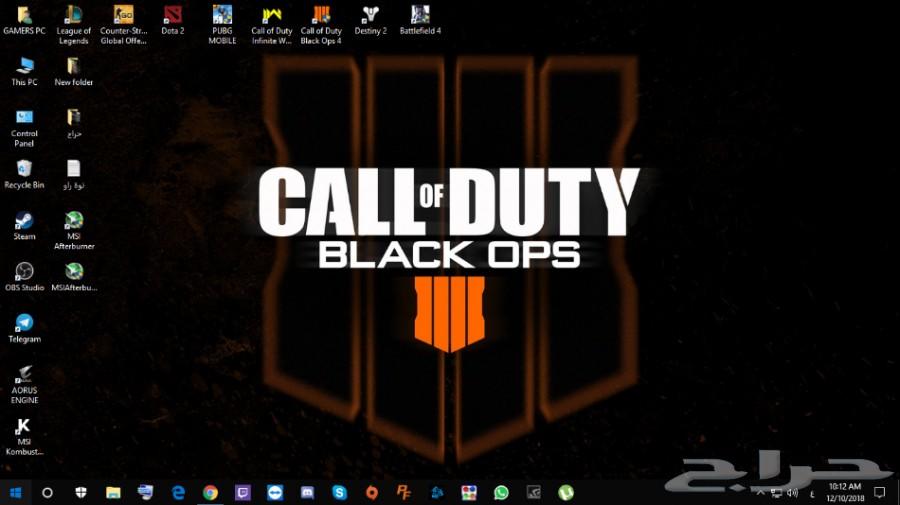Open File Explorer from the taskbar
Screen dimensions: 900x505
113,492
